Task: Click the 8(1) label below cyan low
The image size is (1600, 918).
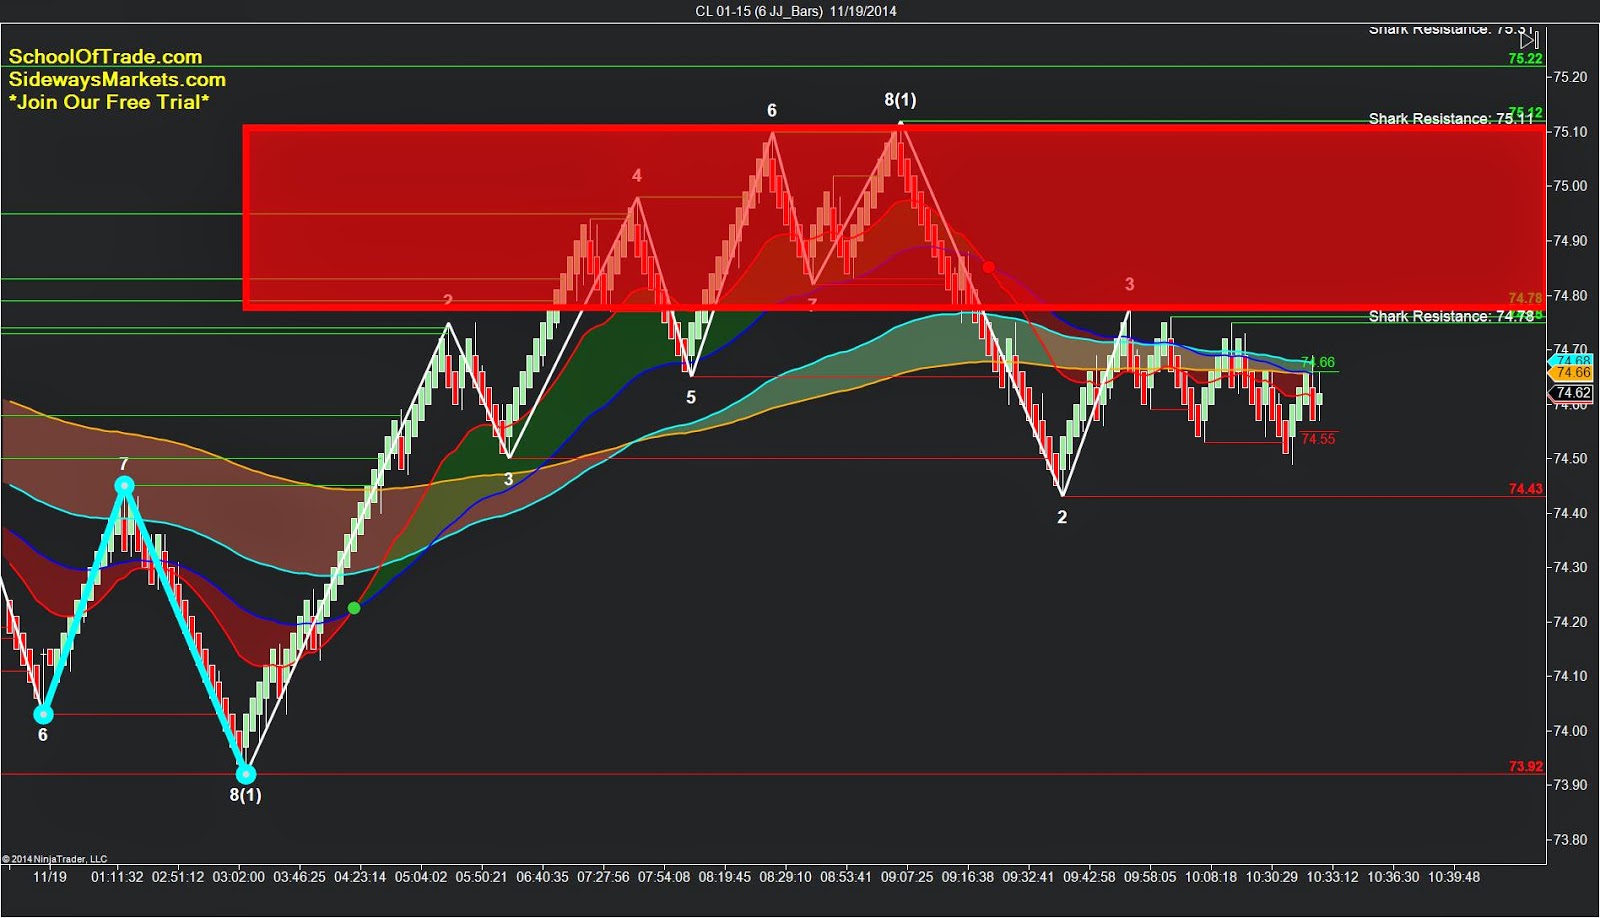Action: 246,795
